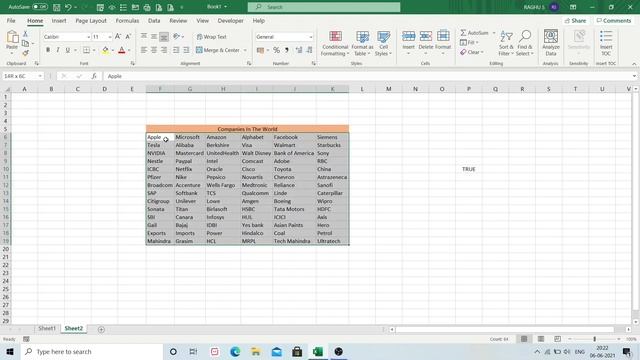This screenshot has width=640, height=360.
Task: Open Find & Select
Action: coord(524,43)
